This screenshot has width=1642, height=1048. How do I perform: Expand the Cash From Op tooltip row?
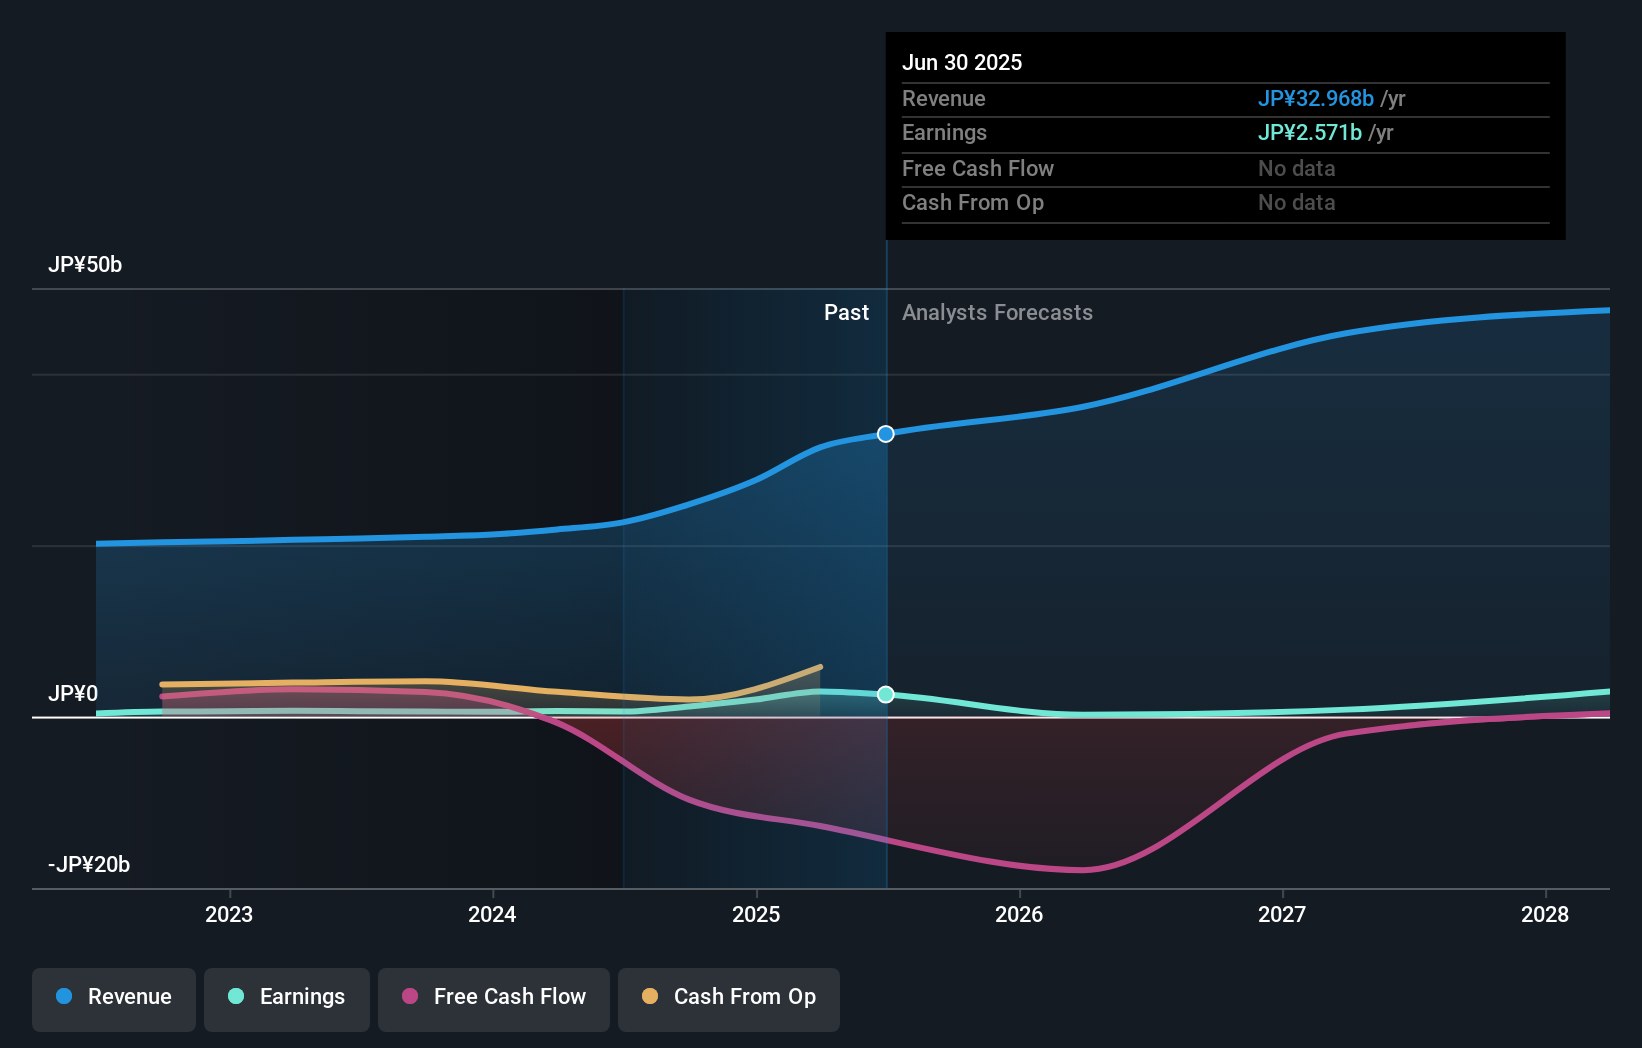[973, 203]
